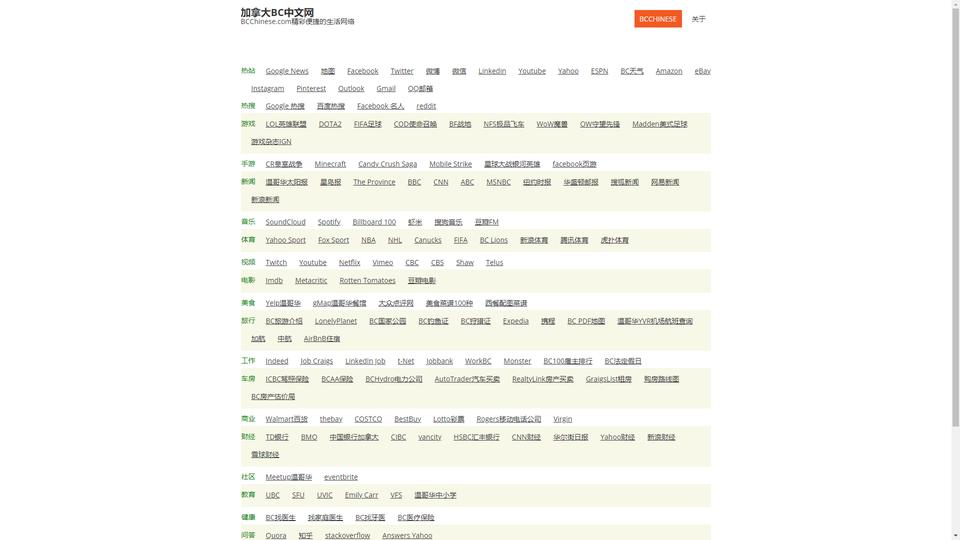Open the Google News link

pos(287,71)
